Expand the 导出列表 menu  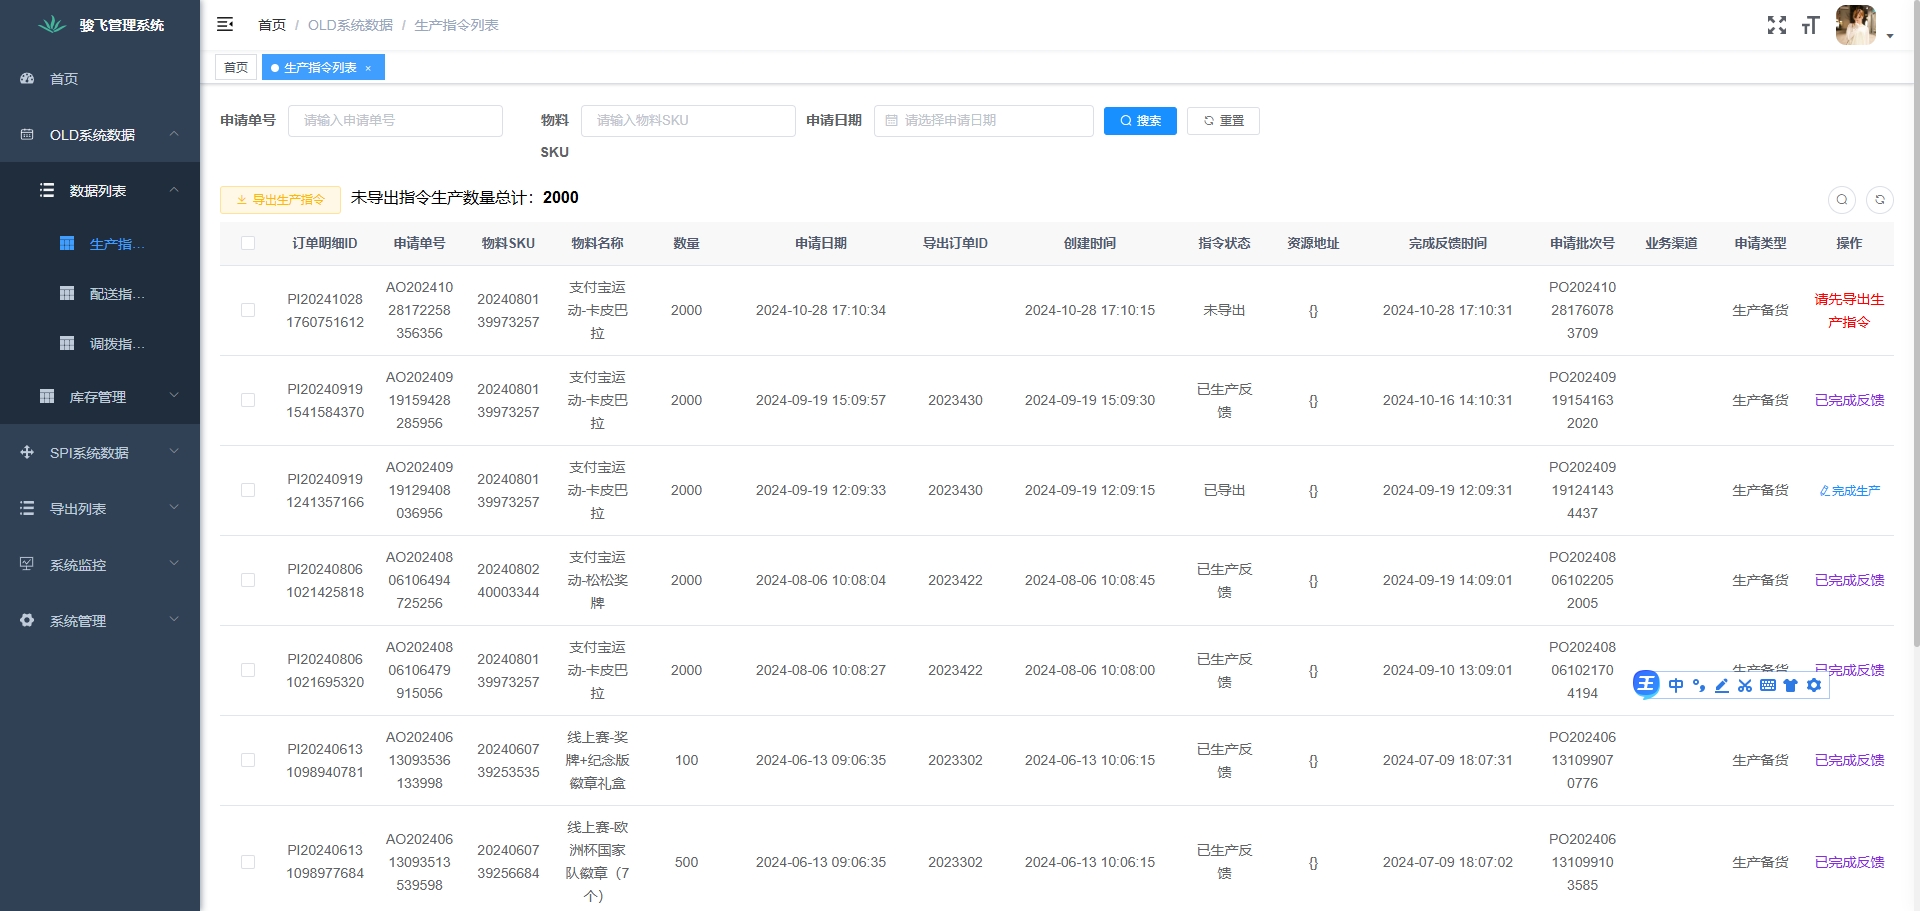coord(174,508)
